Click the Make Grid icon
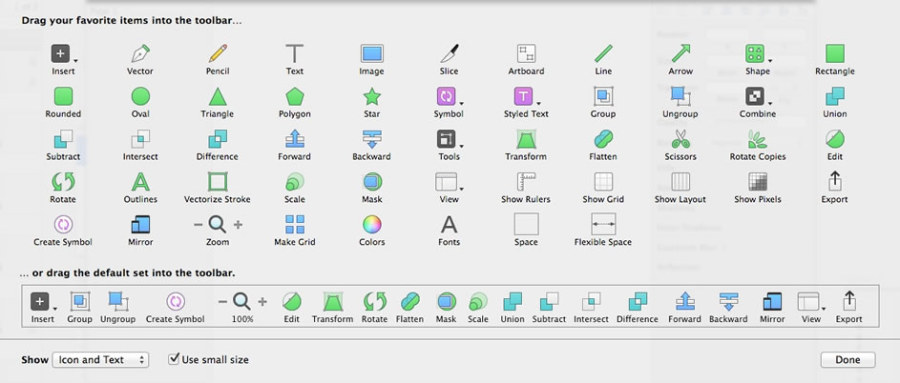900x383 pixels. coord(294,225)
